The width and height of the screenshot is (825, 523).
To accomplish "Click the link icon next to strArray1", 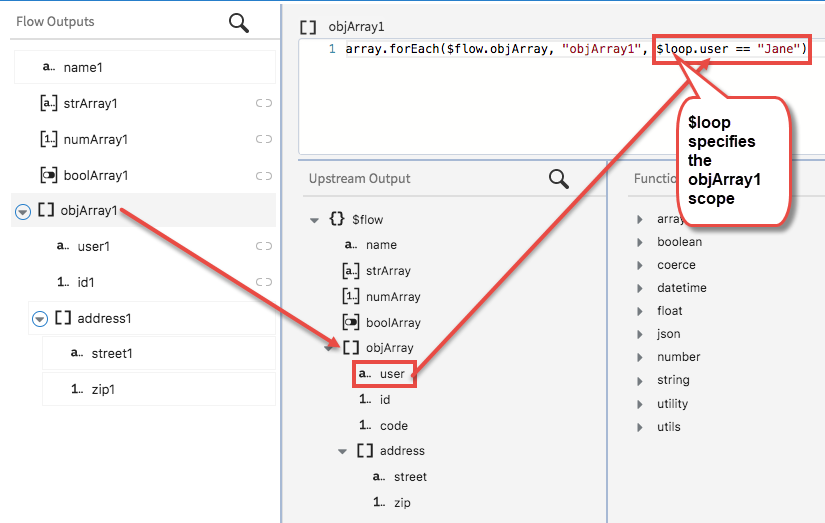I will coord(264,103).
